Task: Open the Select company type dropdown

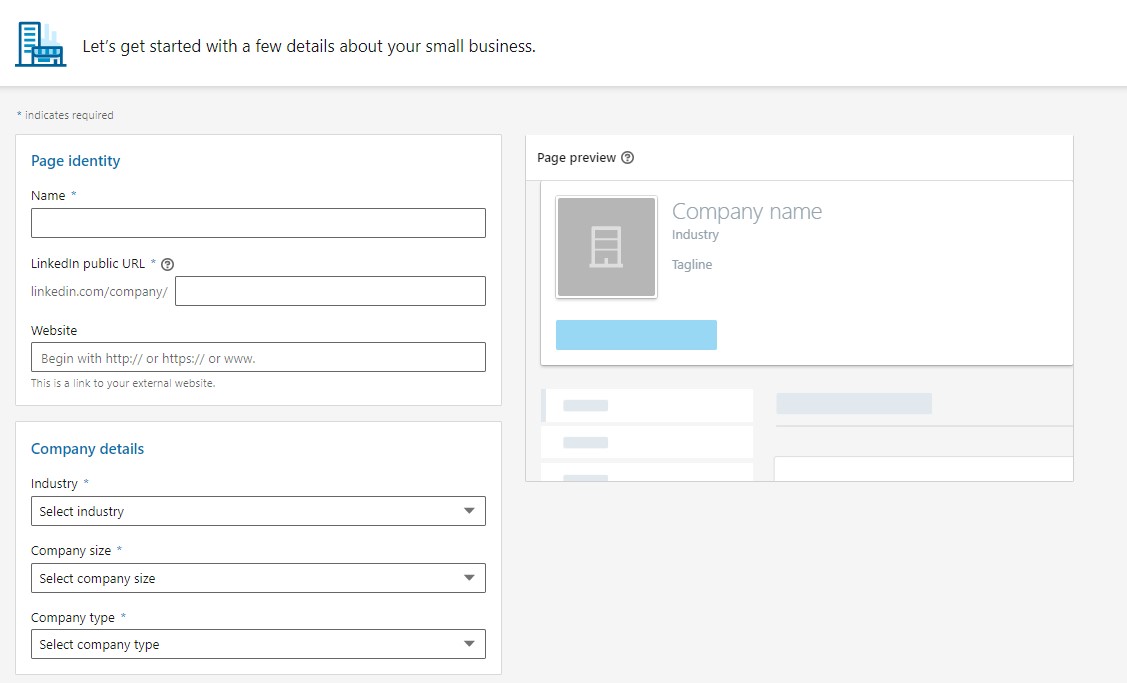Action: tap(258, 645)
